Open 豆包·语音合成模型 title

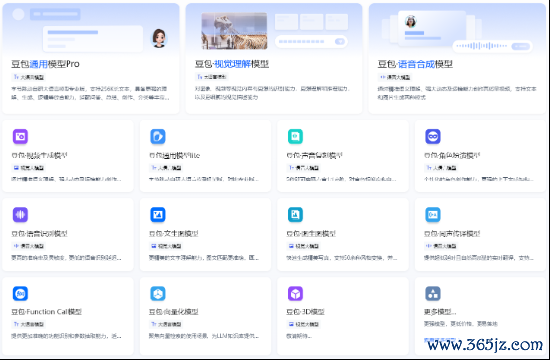(415, 64)
